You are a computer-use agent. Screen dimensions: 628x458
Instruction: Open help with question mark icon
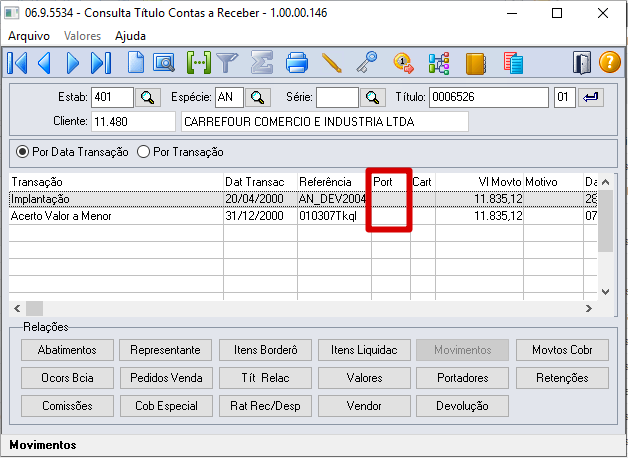(610, 63)
